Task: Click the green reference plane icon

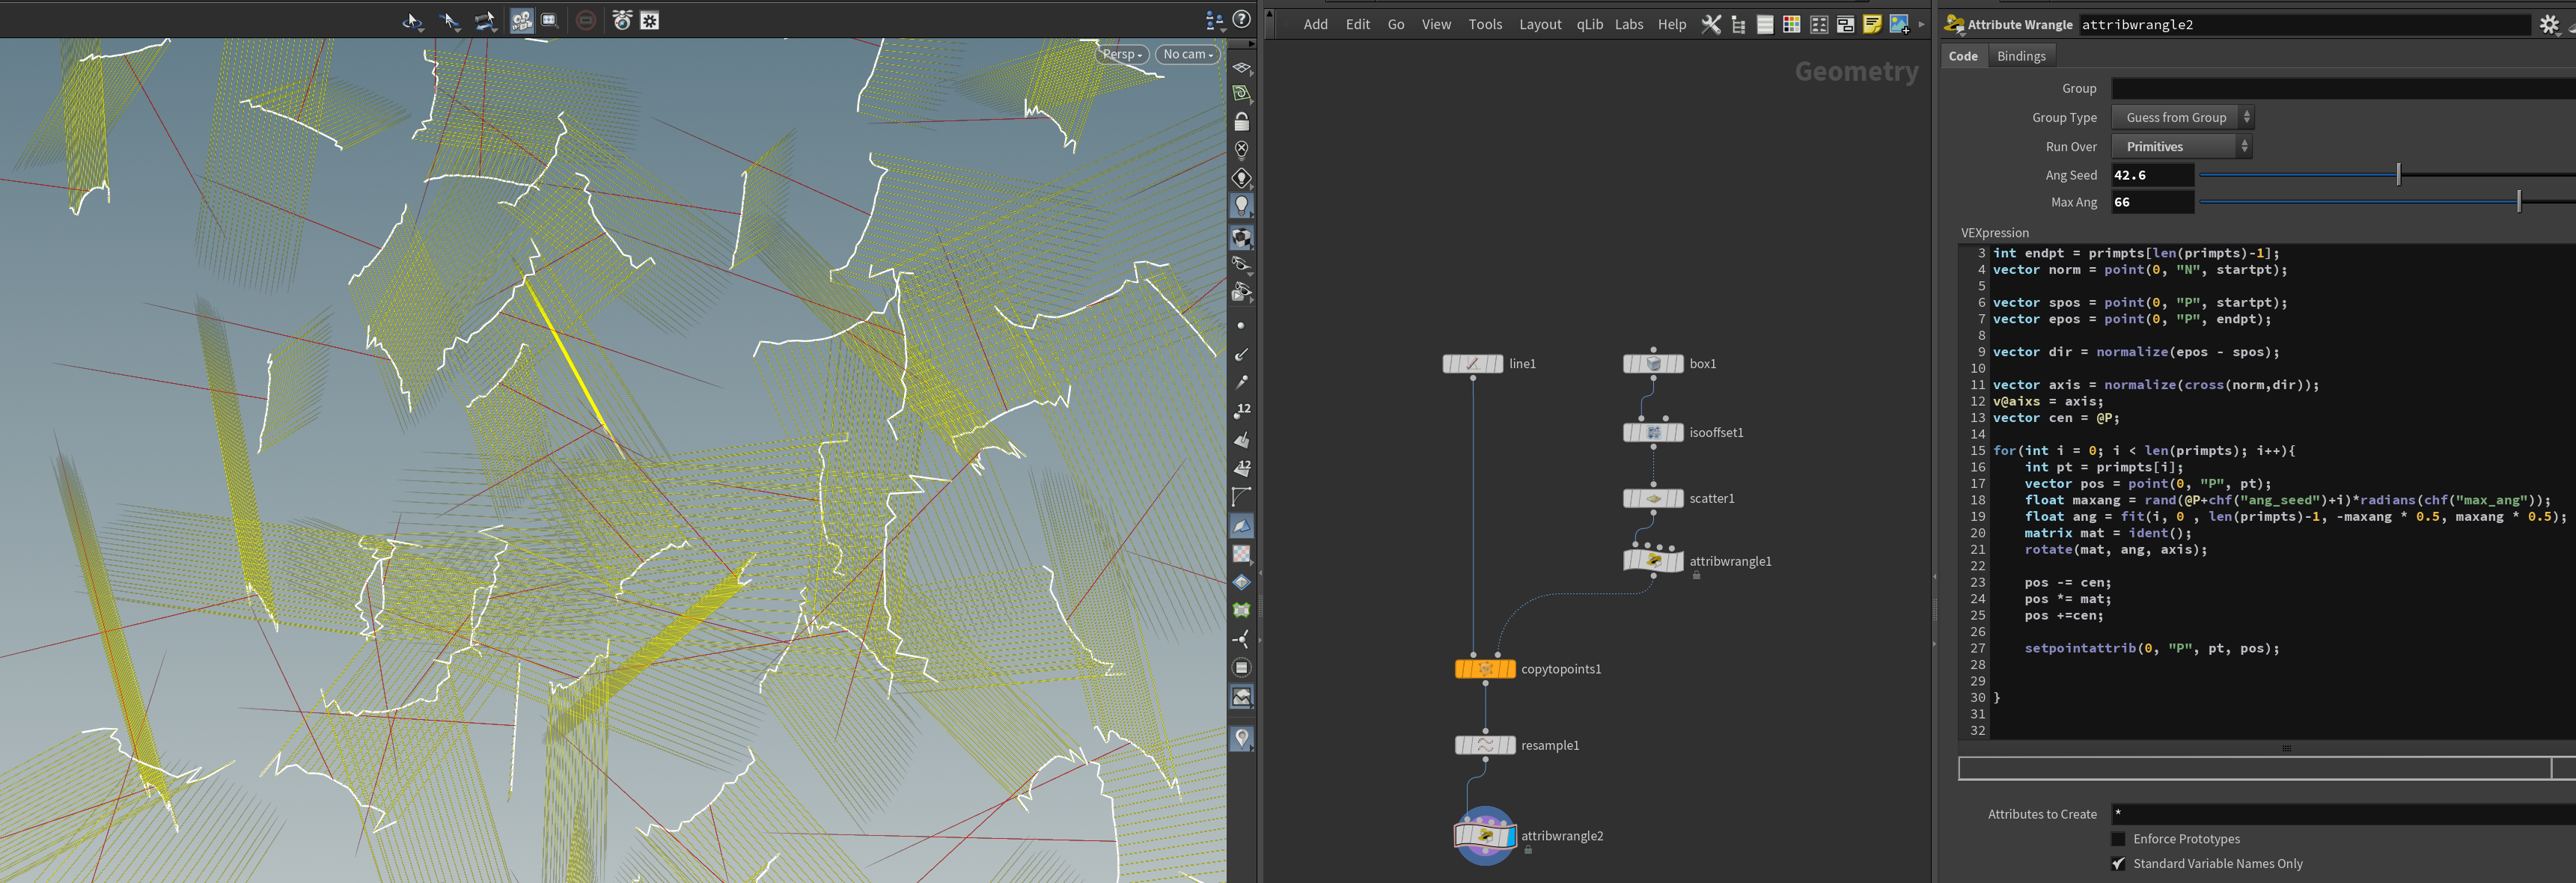Action: coord(1241,93)
